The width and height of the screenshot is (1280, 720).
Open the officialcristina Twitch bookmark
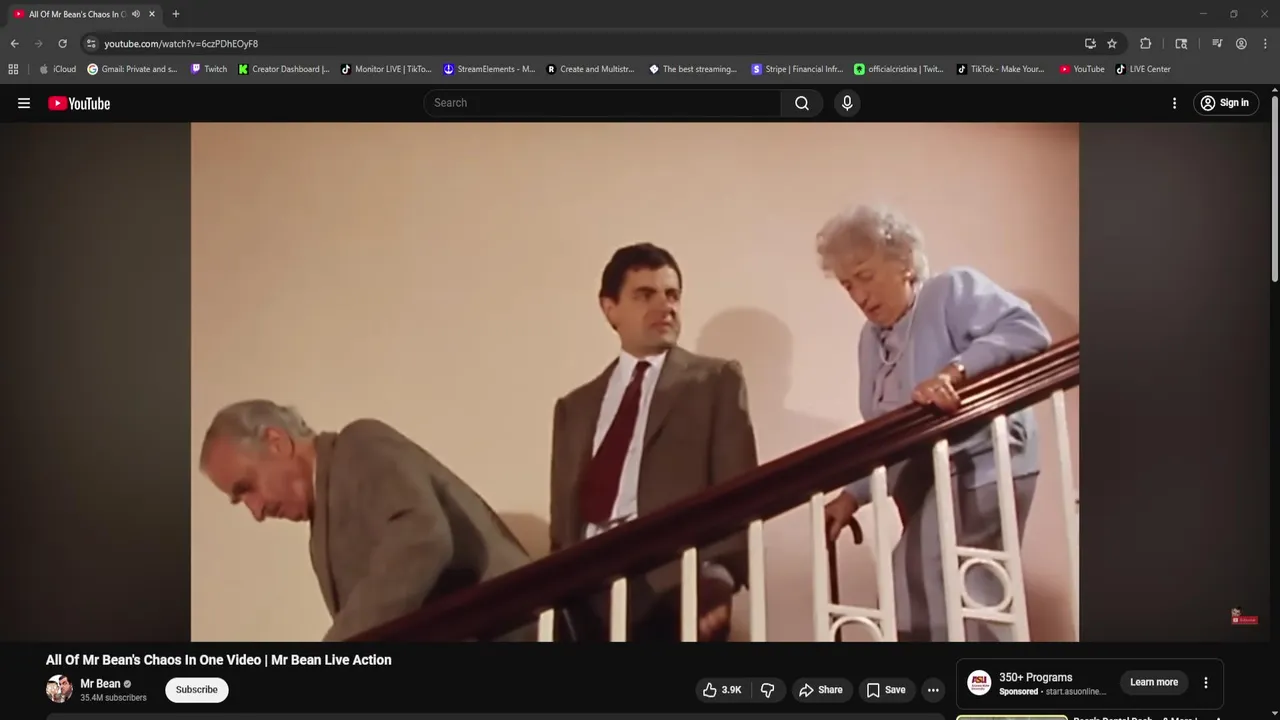tap(898, 69)
